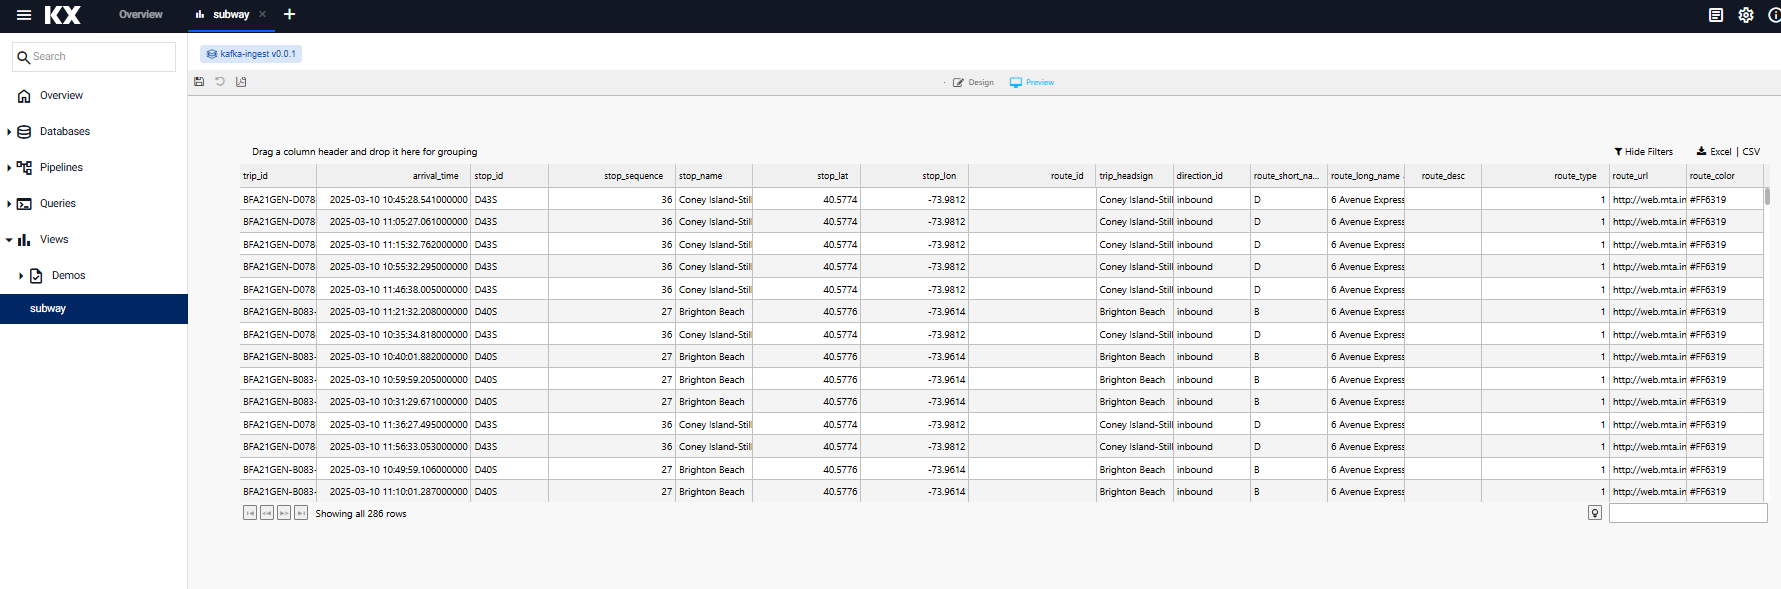Click the undo changes icon
1781x589 pixels.
(x=220, y=82)
